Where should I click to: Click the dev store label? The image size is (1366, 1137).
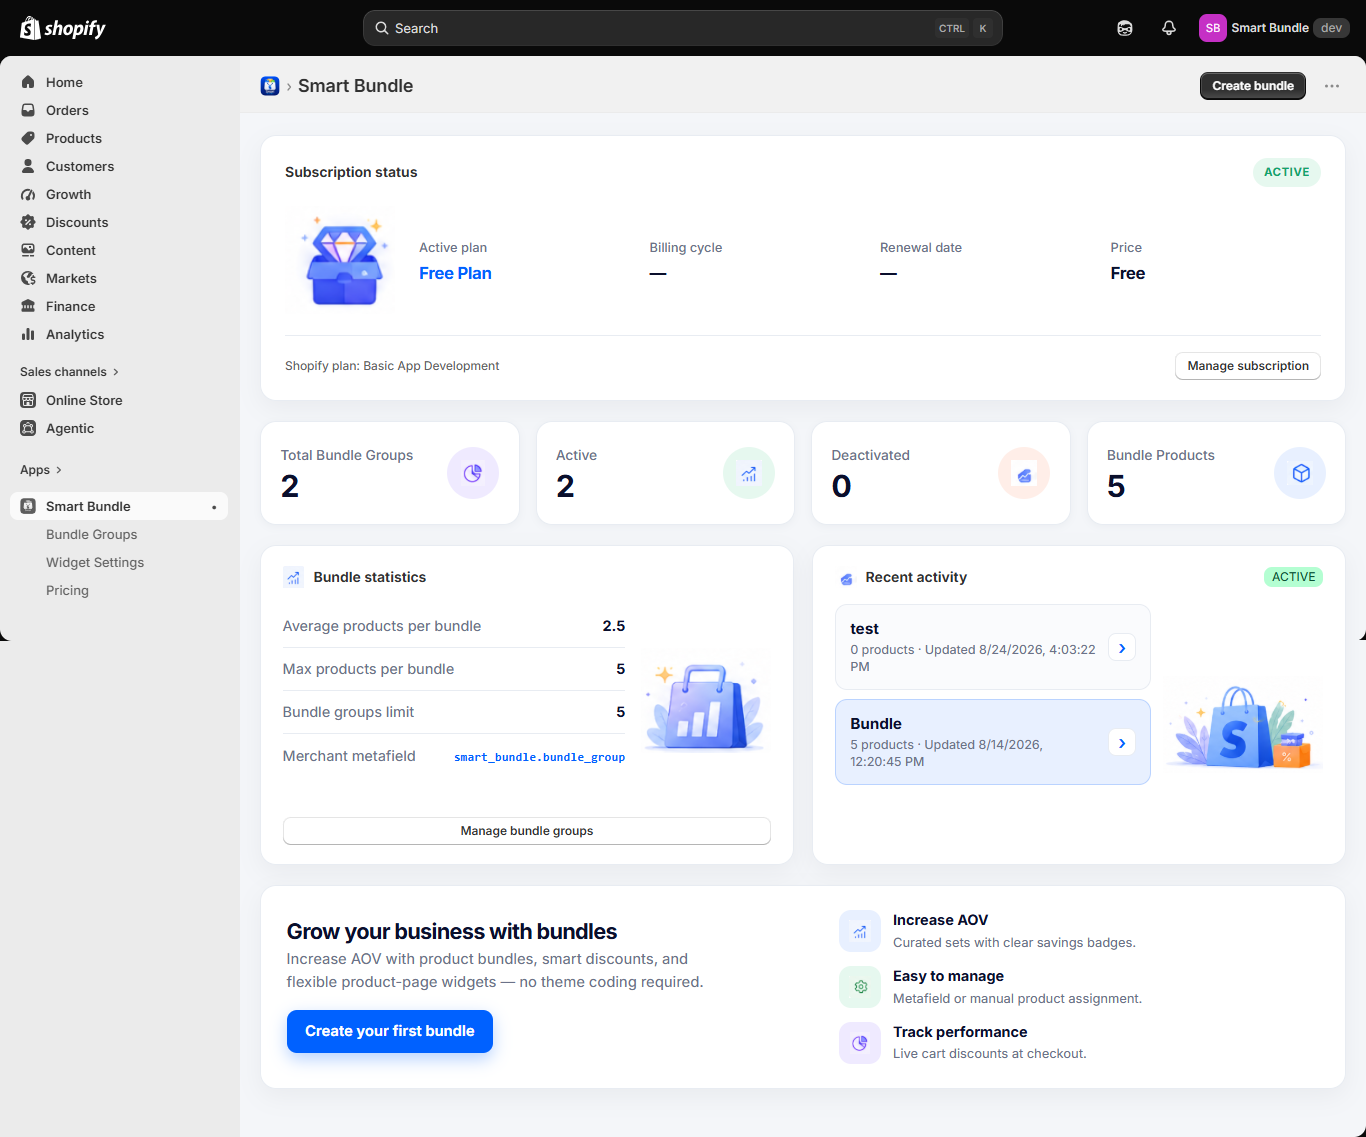(x=1331, y=28)
